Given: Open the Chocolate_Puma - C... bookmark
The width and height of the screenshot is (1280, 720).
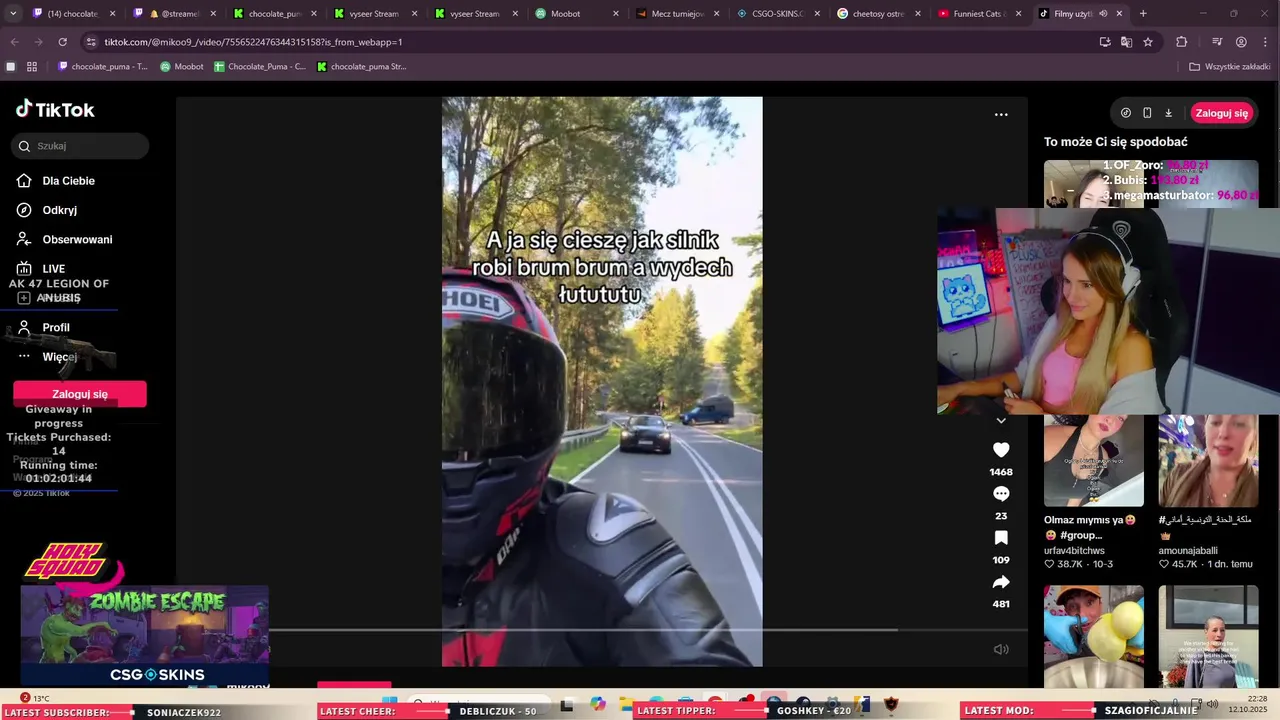Looking at the screenshot, I should point(260,67).
